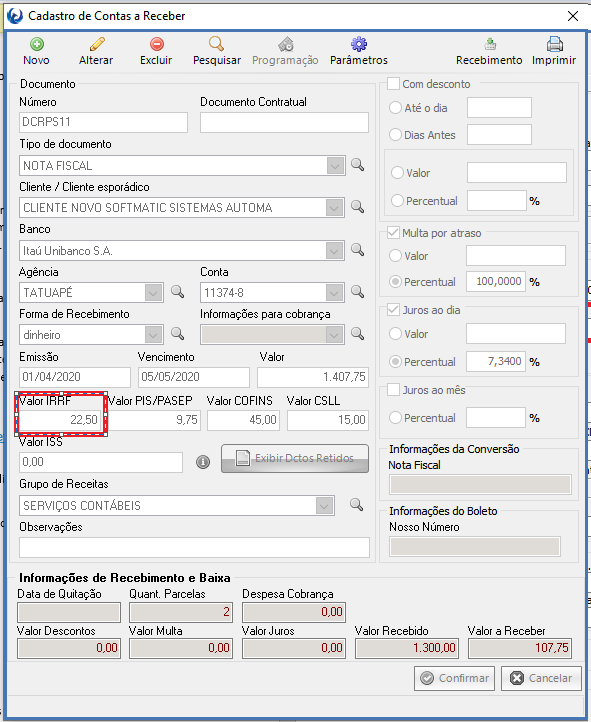Open the Pesquisar magnifier tool
Viewport: 591px width, 722px height.
[x=216, y=44]
